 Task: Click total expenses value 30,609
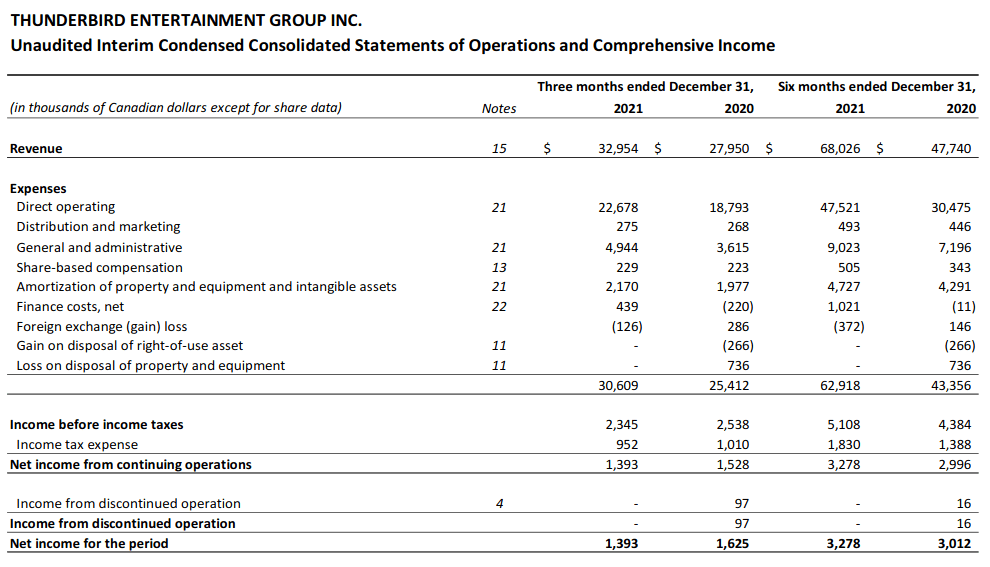[x=618, y=386]
